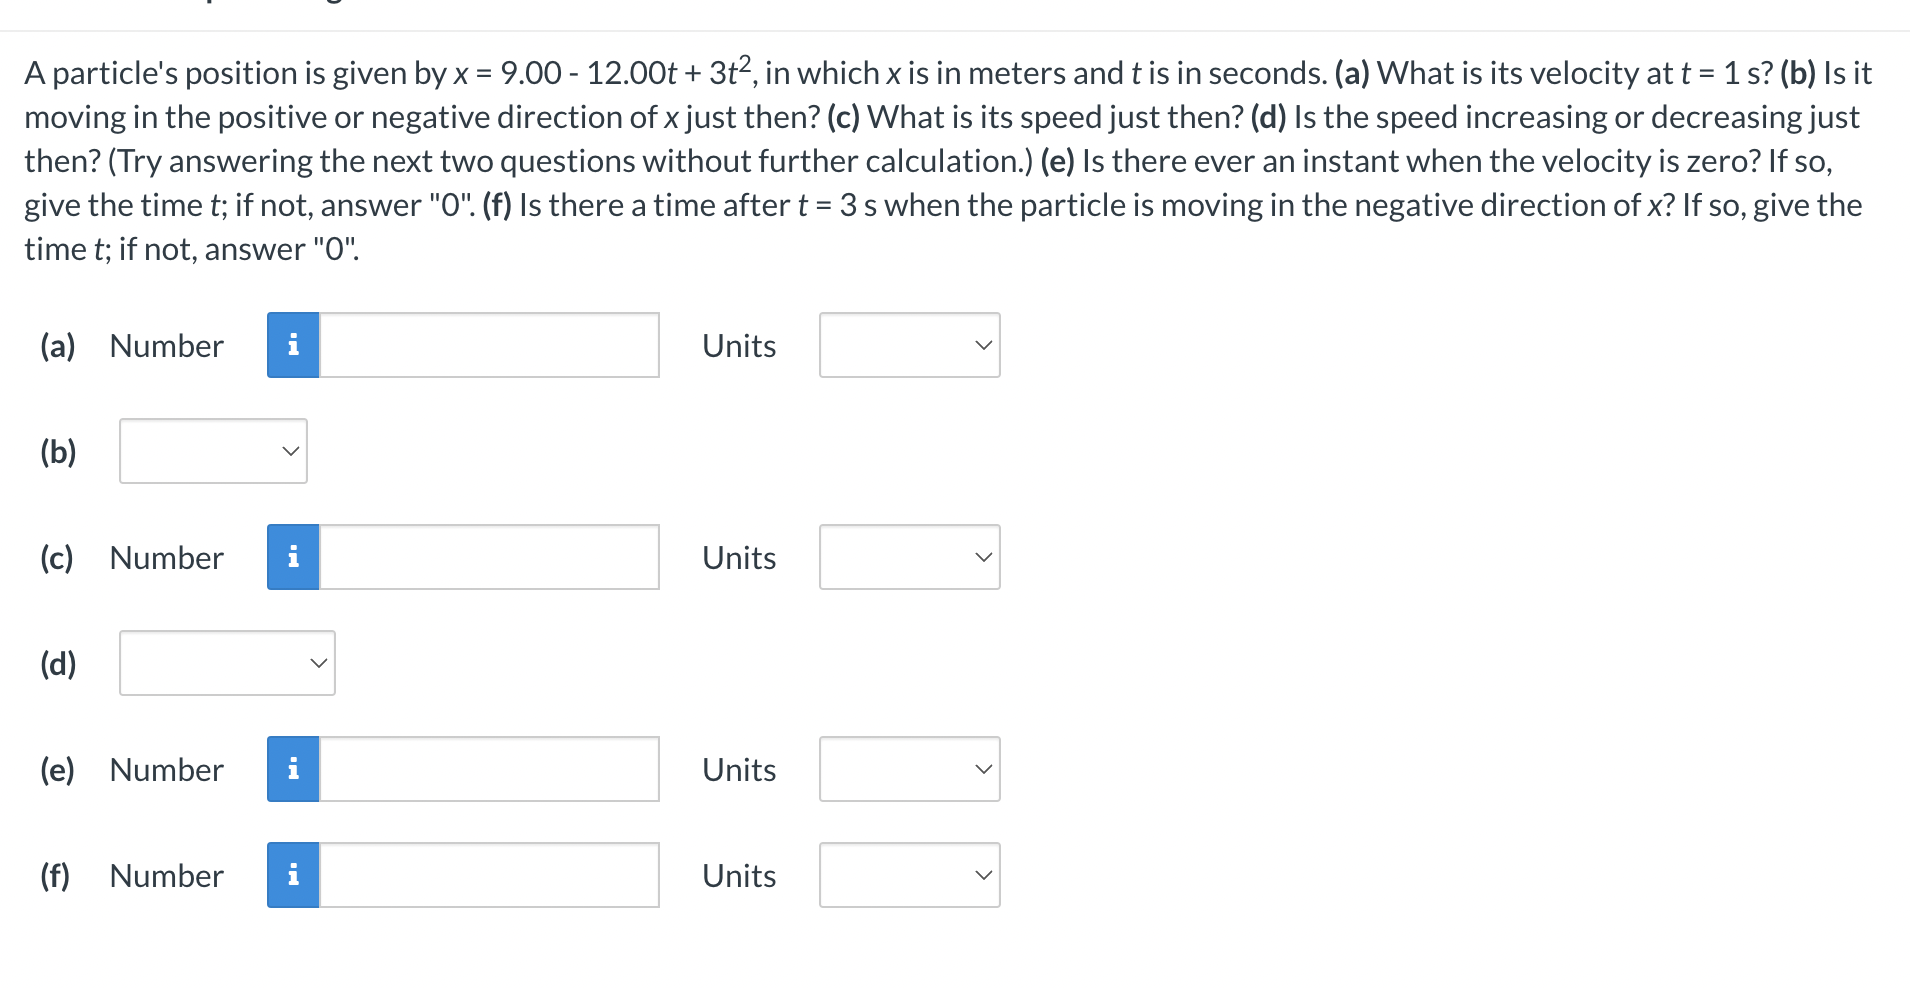
Task: Open the Units dropdown for part (e)
Action: pyautogui.click(x=908, y=768)
